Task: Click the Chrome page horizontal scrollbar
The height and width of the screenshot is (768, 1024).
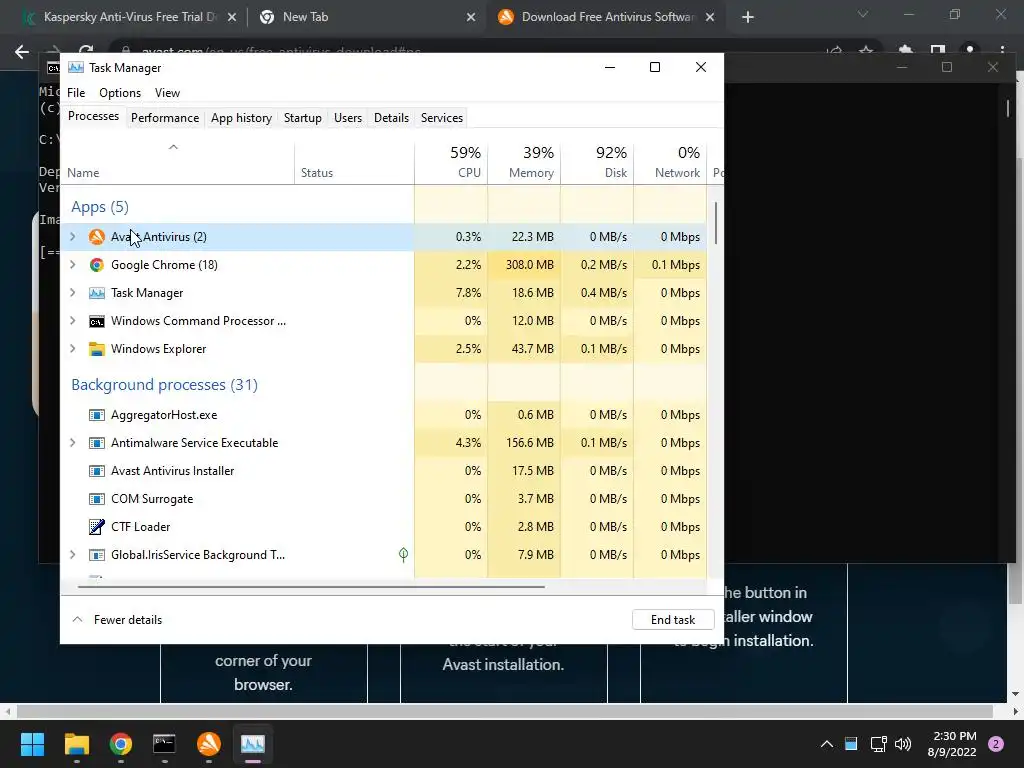Action: 504,711
